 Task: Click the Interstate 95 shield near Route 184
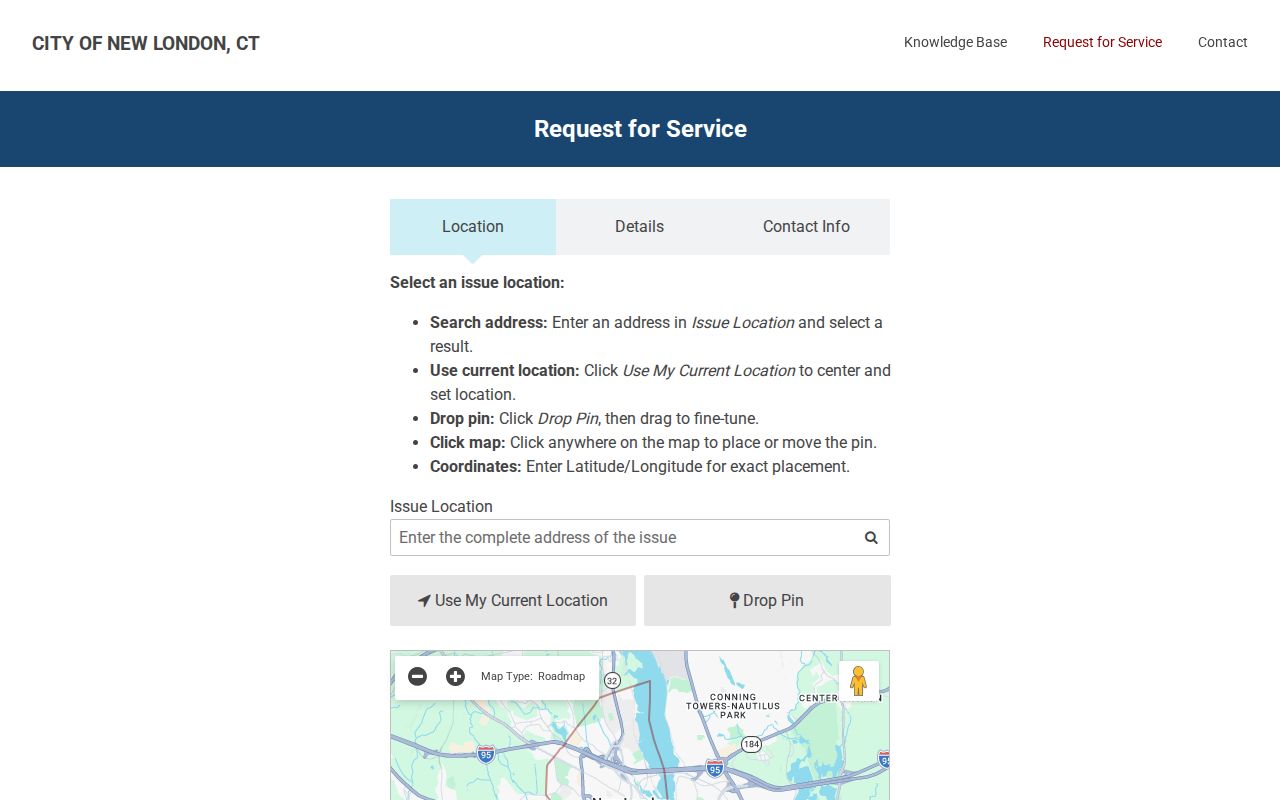pyautogui.click(x=715, y=767)
